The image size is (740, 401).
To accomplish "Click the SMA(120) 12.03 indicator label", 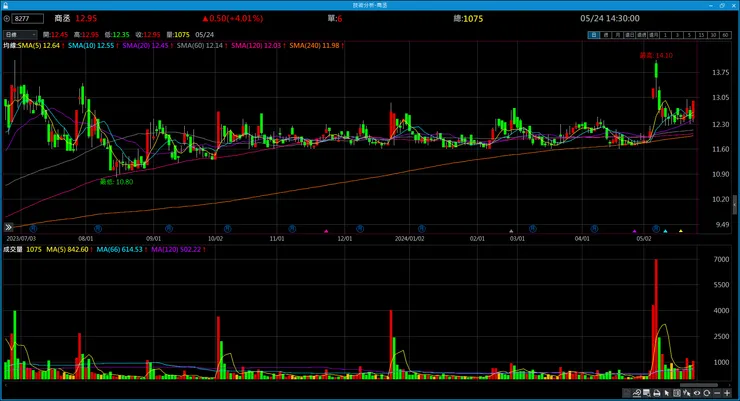I will pos(256,46).
